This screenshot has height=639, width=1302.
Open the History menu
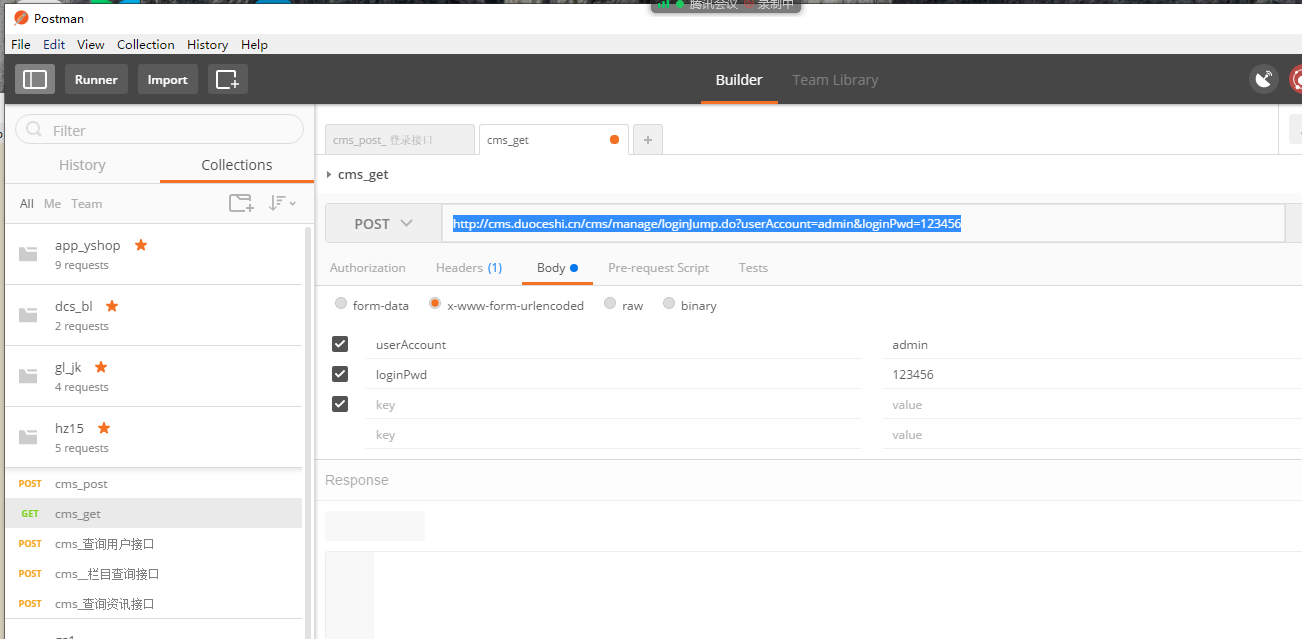[x=208, y=44]
